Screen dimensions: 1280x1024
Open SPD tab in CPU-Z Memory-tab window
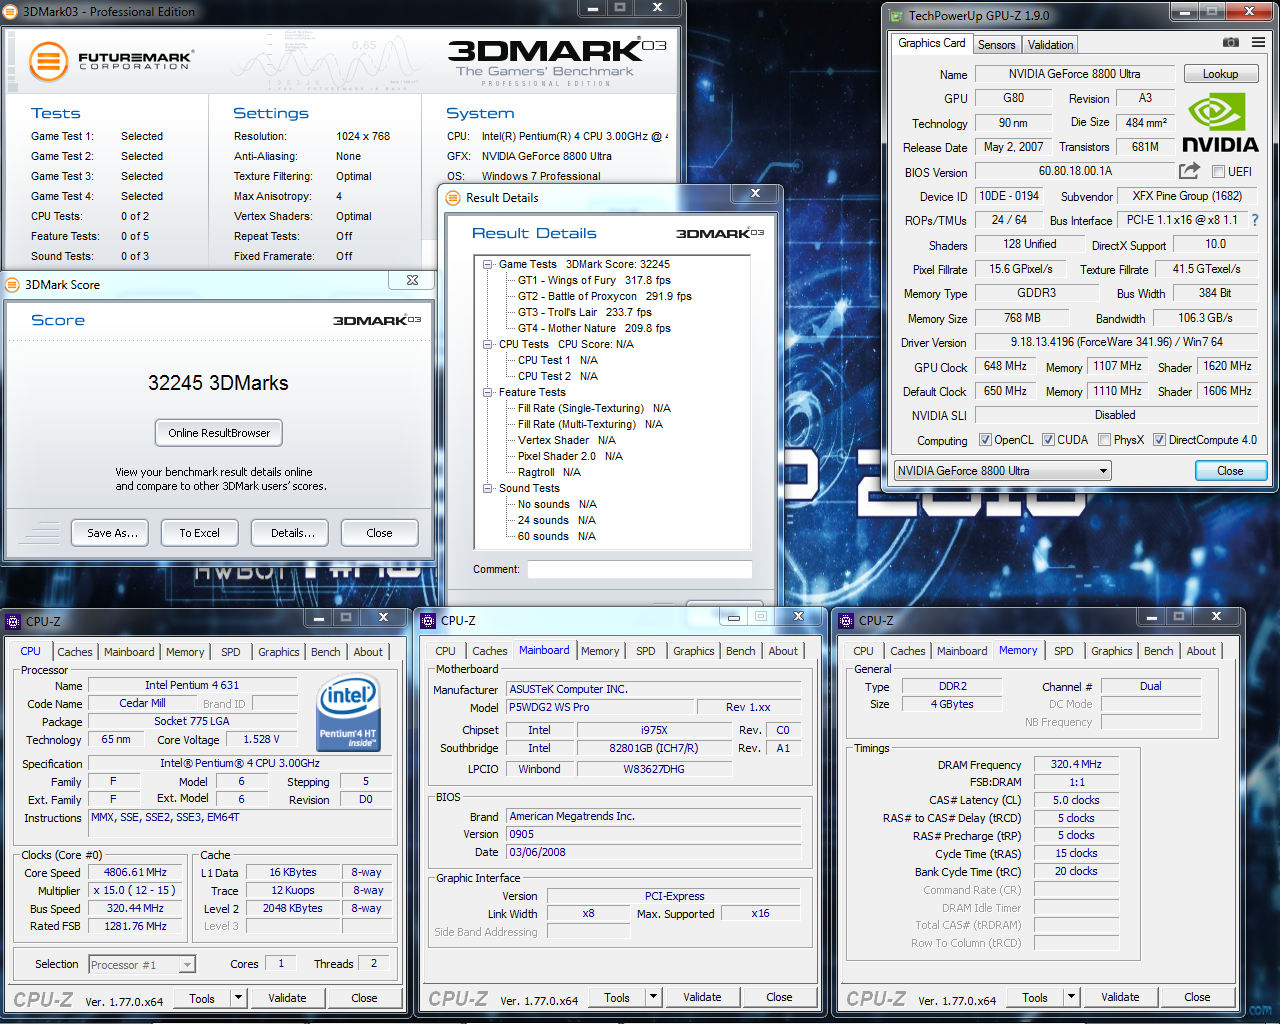point(1064,651)
